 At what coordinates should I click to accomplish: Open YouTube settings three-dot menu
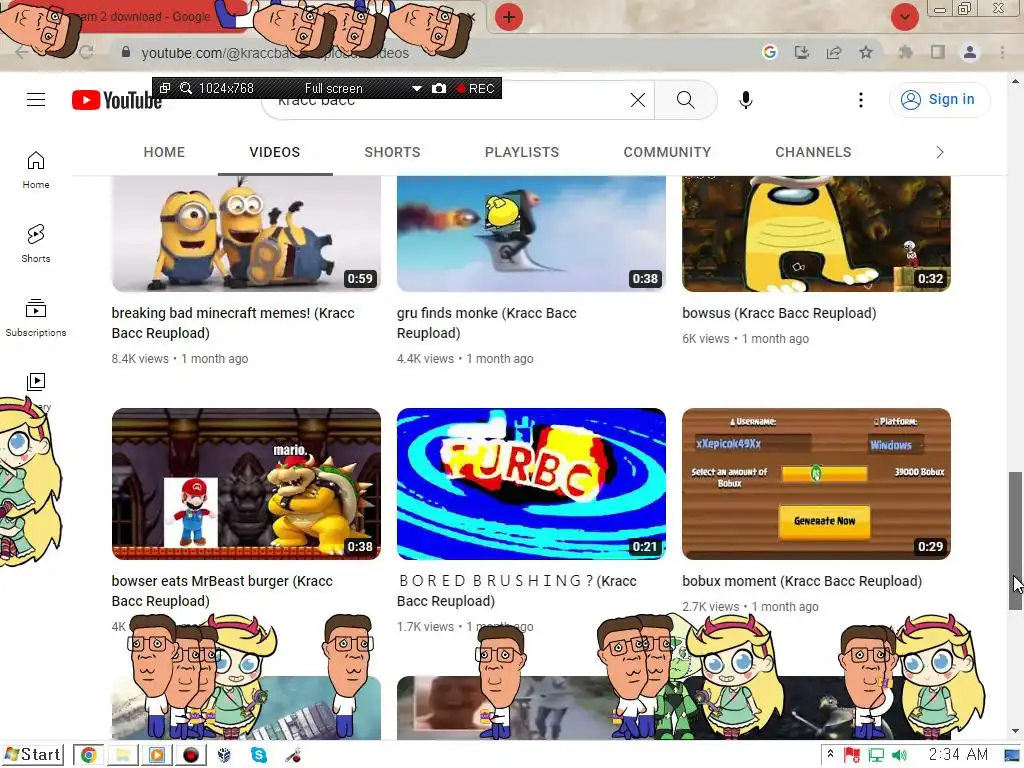[860, 100]
